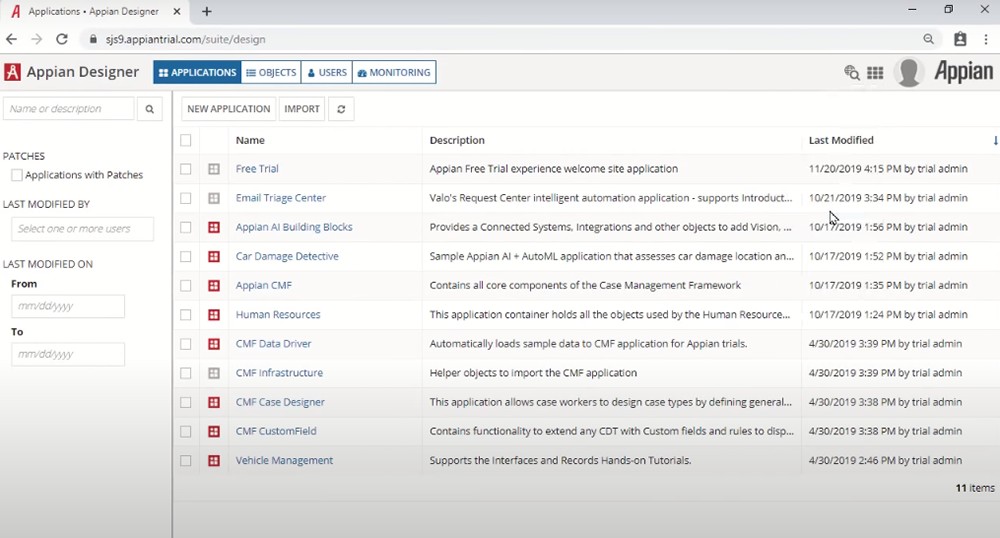Check the CMF Data Driver checkbox

[186, 344]
